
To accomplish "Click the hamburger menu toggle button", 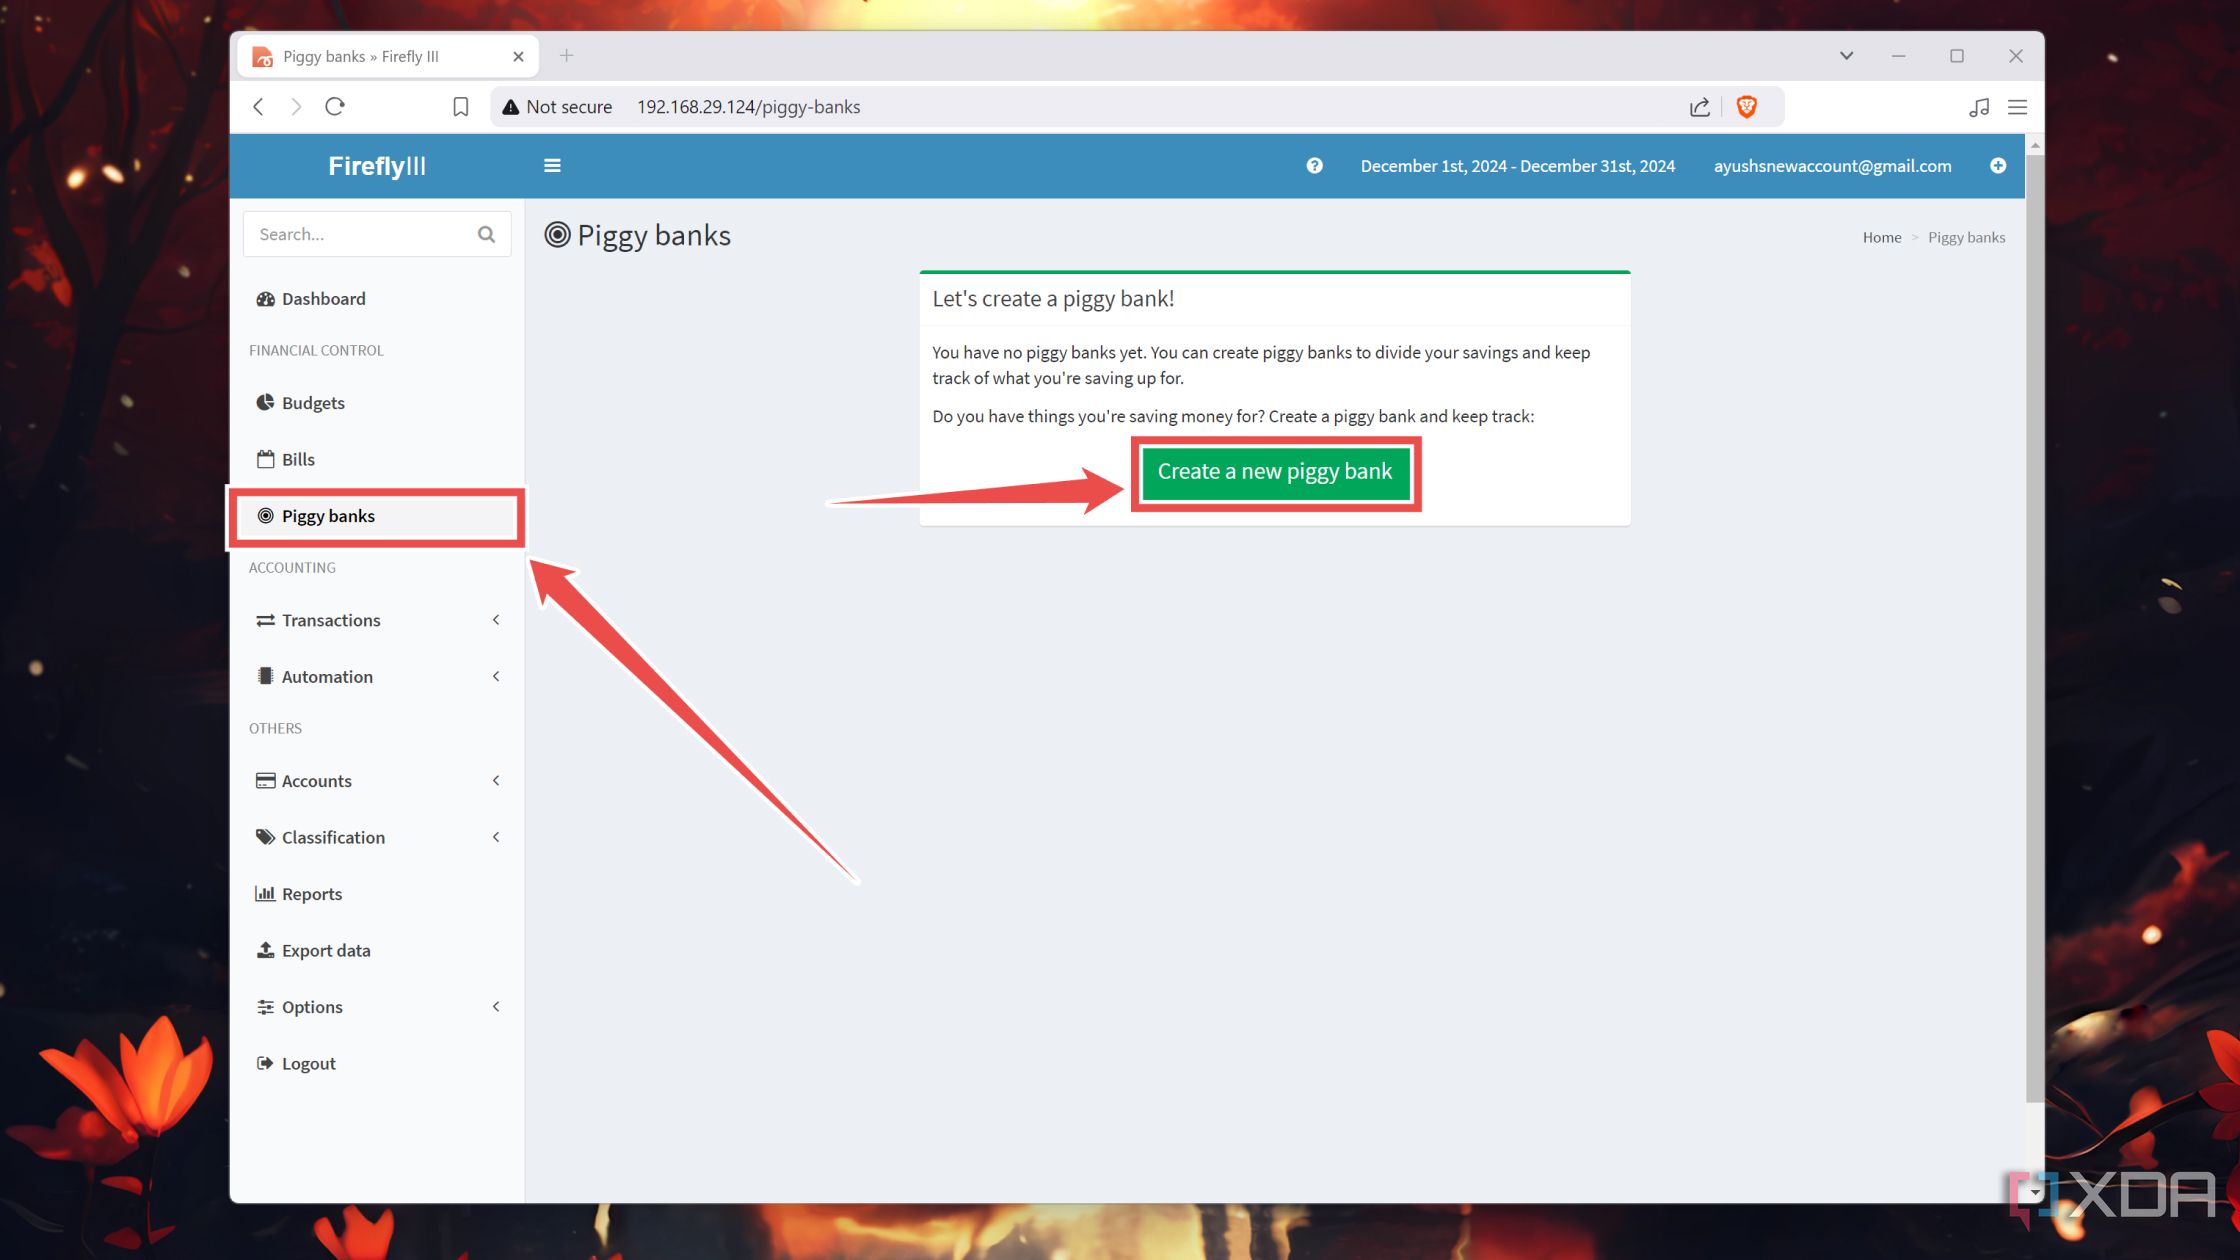I will coord(552,166).
